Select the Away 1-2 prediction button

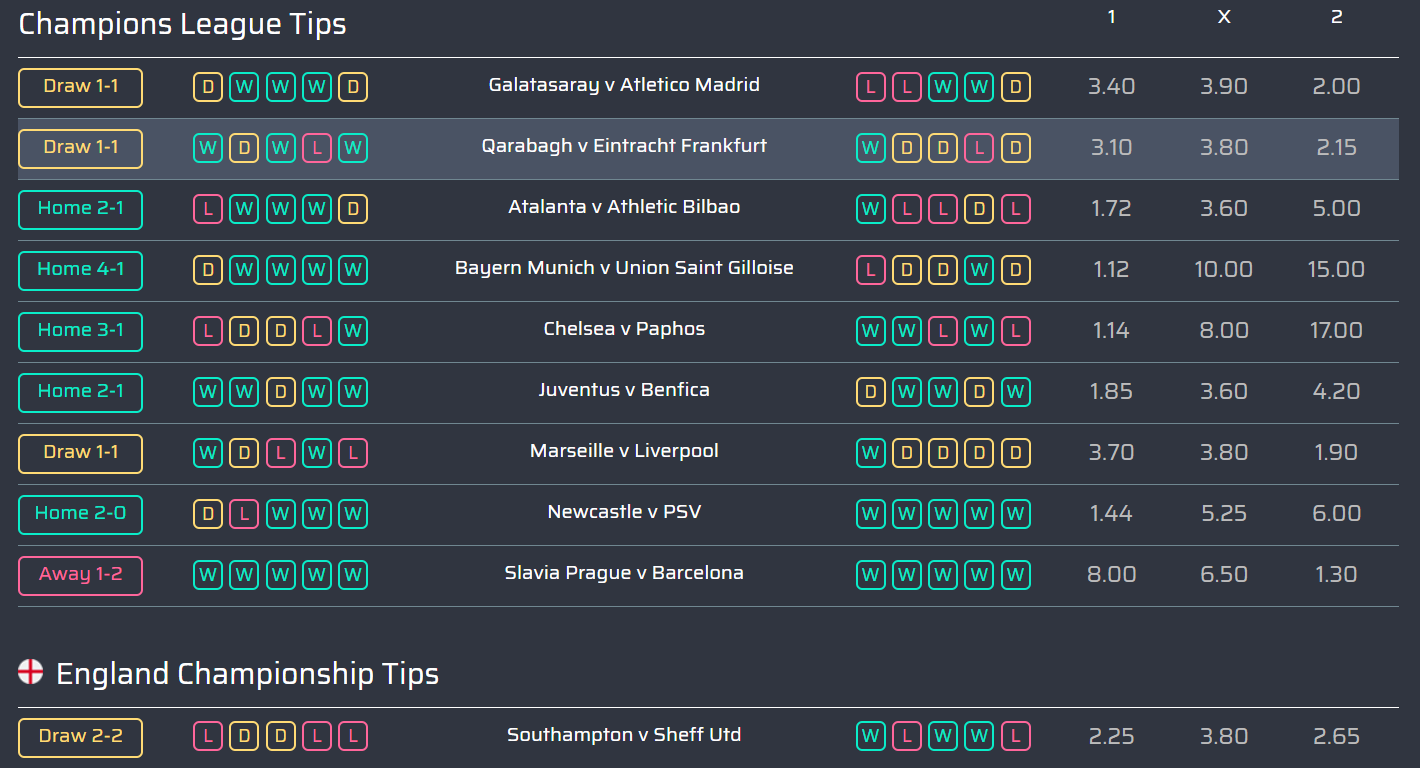81,575
